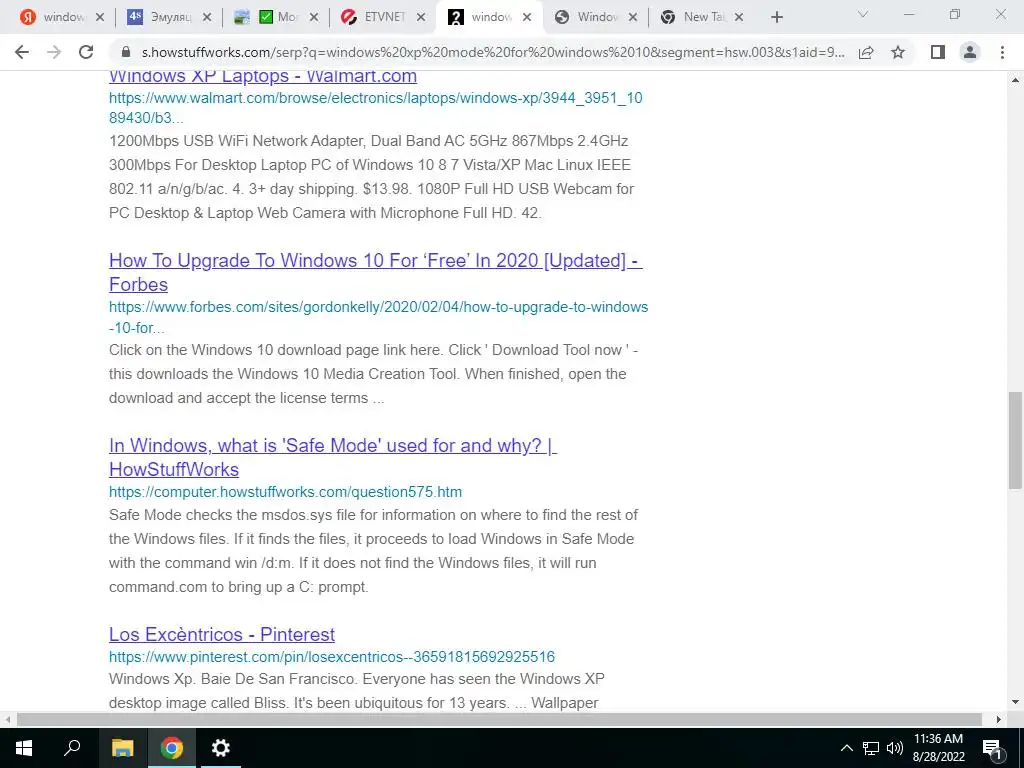Screen dimensions: 1024x768
Task: Close the ETVNET tab
Action: pos(421,18)
